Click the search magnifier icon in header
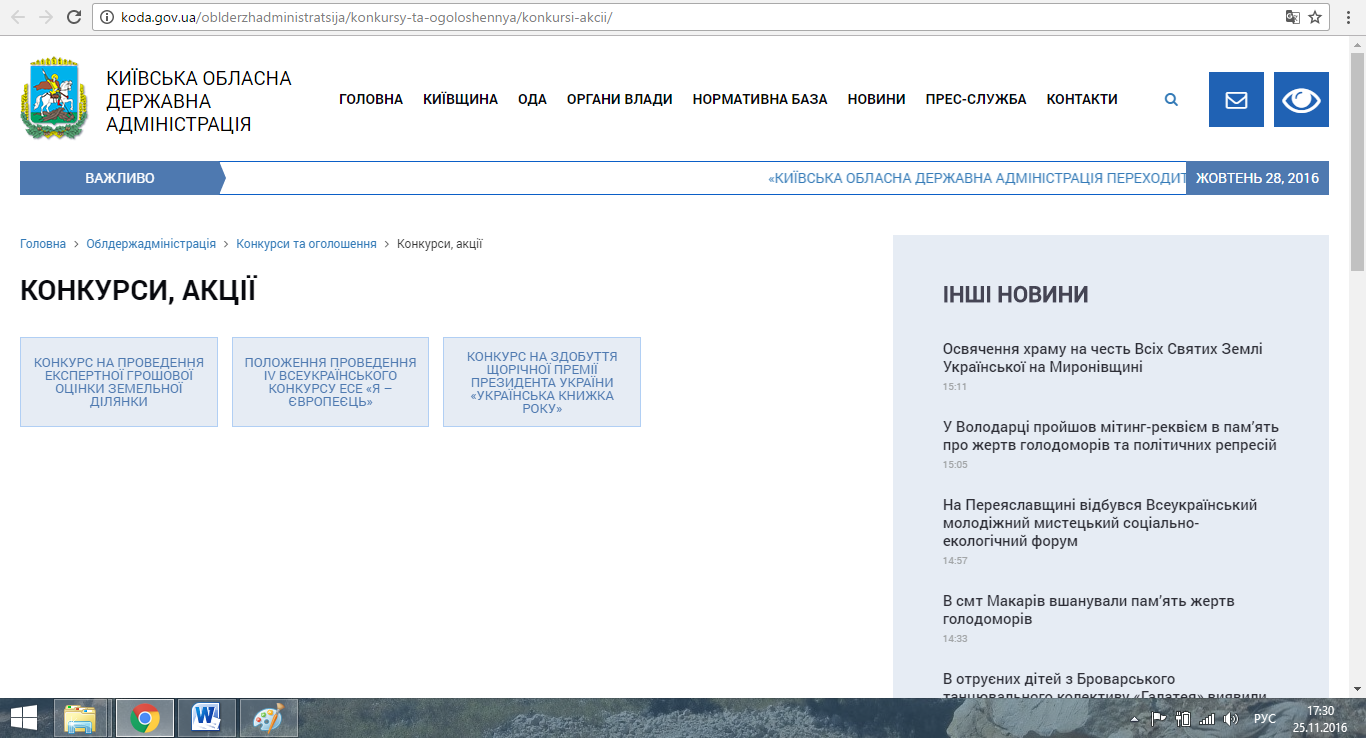 pyautogui.click(x=1171, y=100)
